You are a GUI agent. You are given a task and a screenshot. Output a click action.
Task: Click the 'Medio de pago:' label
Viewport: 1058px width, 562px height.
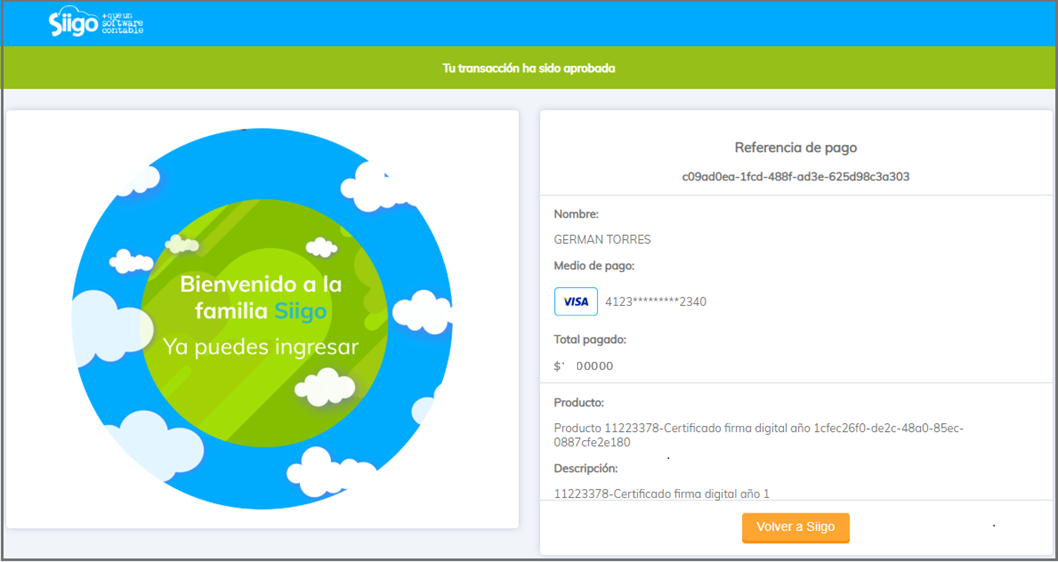pyautogui.click(x=594, y=266)
